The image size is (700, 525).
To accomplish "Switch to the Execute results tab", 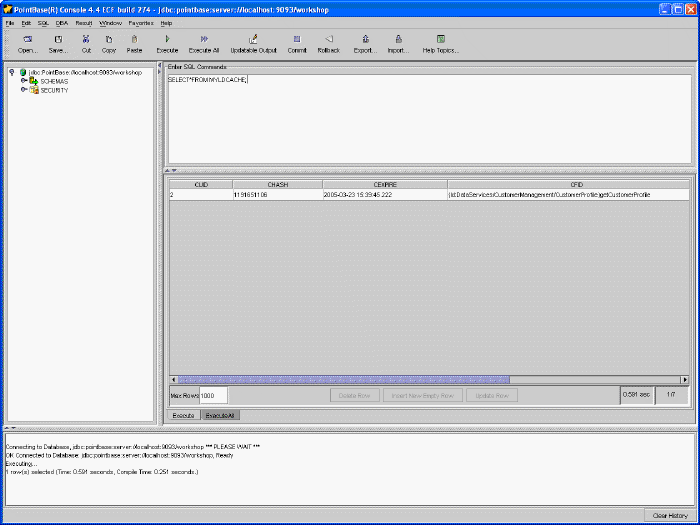I will [x=183, y=415].
